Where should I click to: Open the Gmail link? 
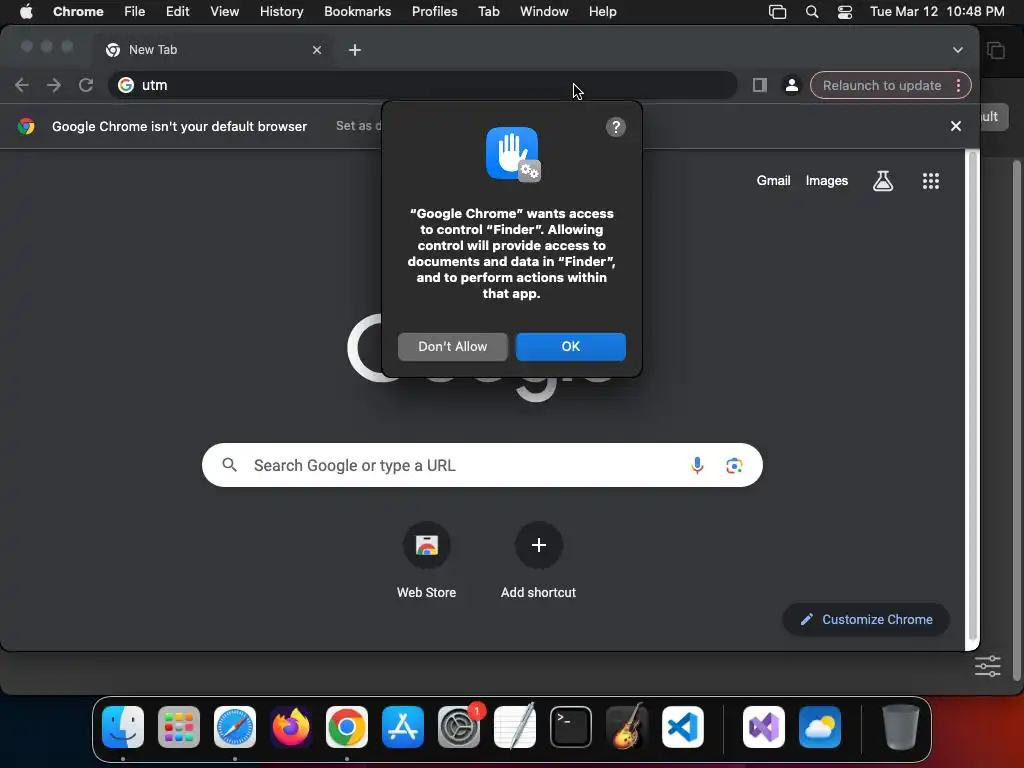[x=773, y=181]
